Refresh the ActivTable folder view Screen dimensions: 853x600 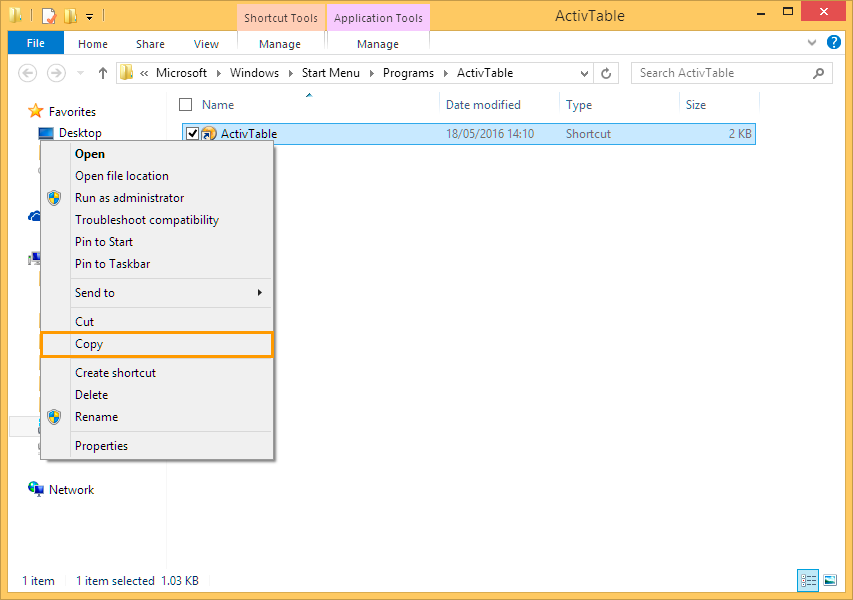click(x=606, y=73)
